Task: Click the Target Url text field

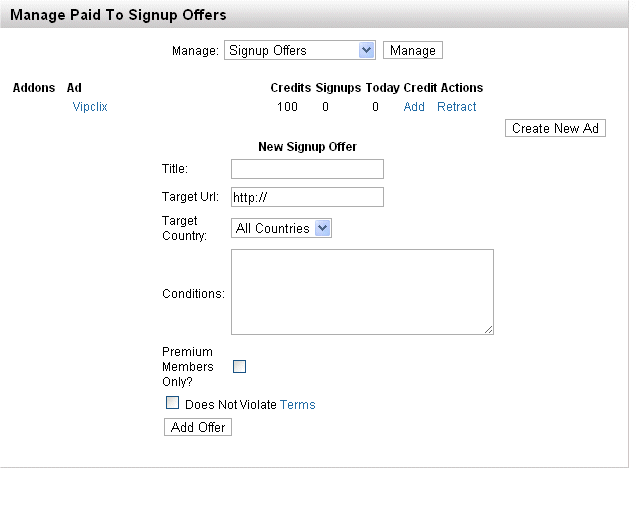Action: pos(307,197)
